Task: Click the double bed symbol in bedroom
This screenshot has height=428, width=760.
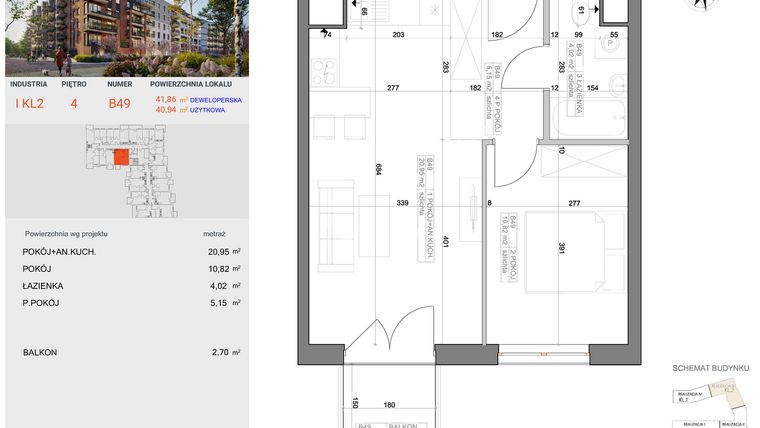Action: tap(575, 252)
